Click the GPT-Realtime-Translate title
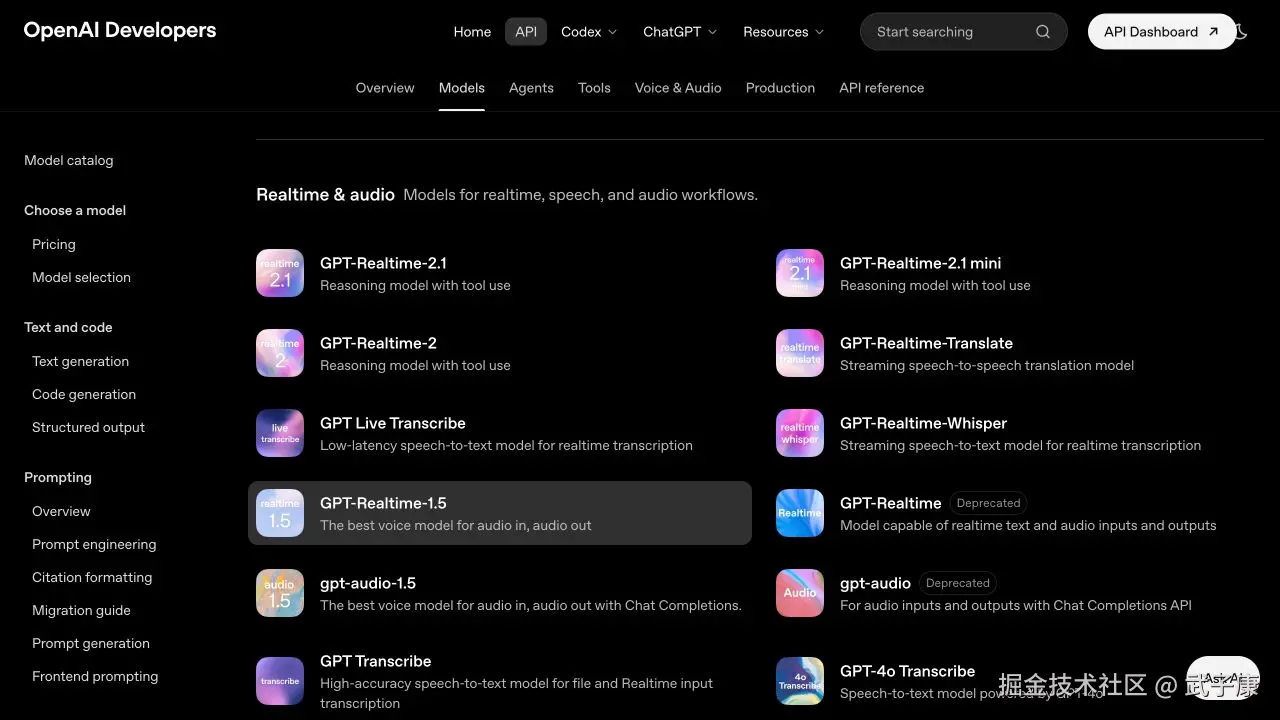Screen dimensions: 1280x720 [x=926, y=343]
